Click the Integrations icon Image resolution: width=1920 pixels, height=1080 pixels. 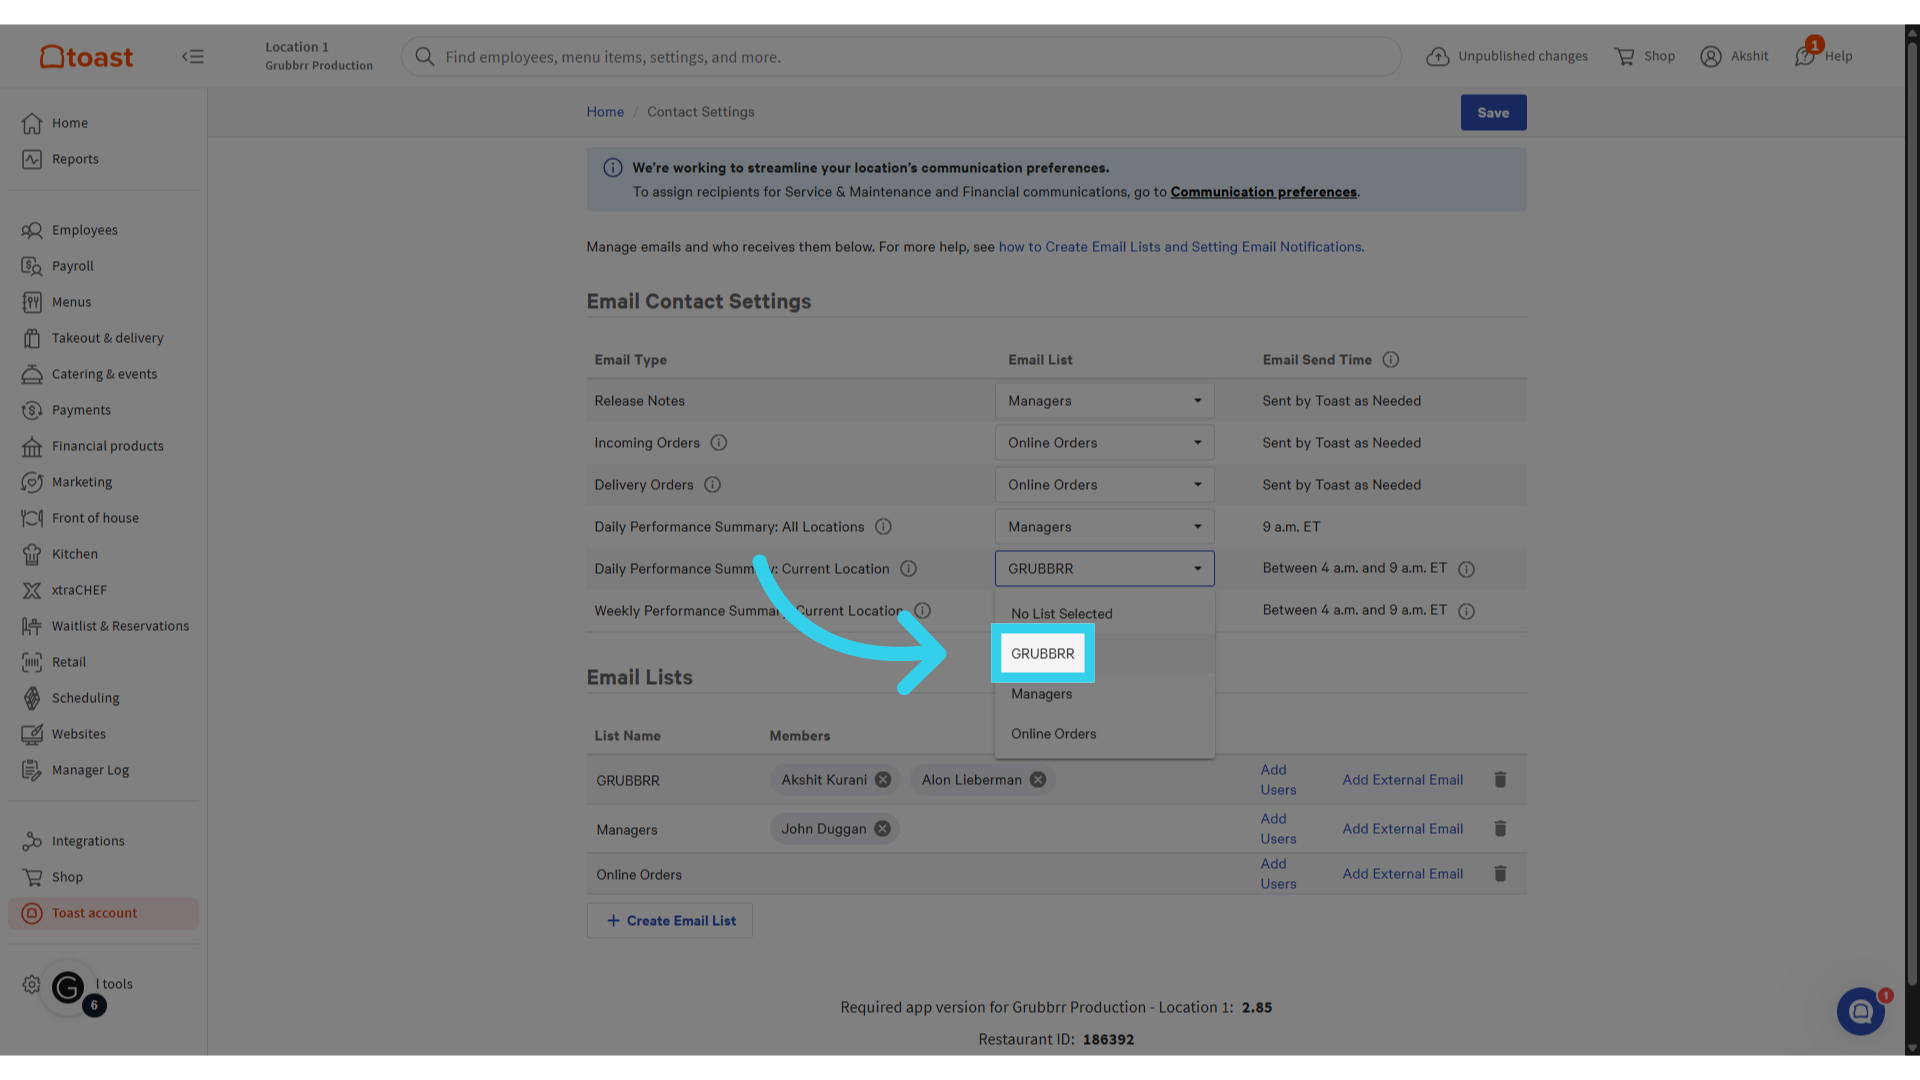(x=32, y=841)
